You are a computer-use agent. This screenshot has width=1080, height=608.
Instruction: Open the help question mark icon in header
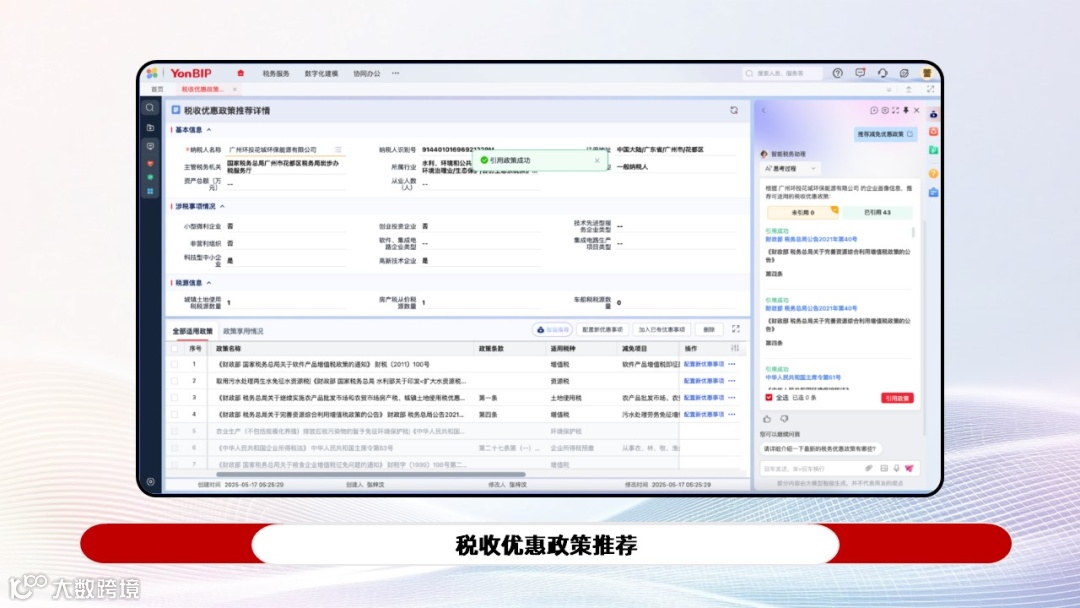838,73
